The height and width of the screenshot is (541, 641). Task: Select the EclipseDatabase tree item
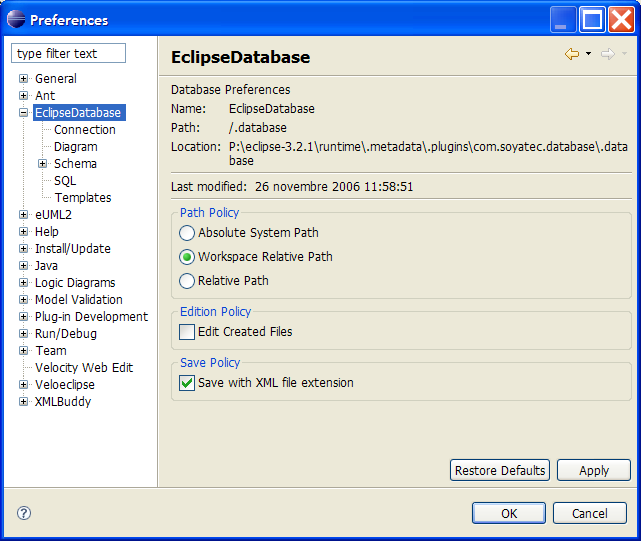(x=78, y=112)
